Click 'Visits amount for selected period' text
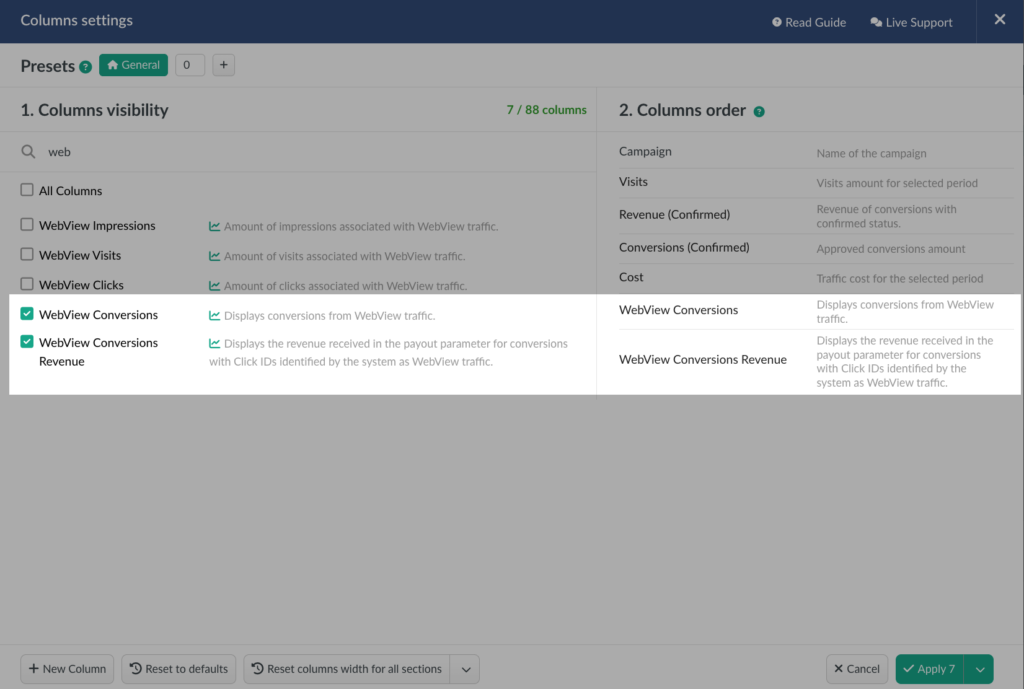The width and height of the screenshot is (1024, 689). 897,184
